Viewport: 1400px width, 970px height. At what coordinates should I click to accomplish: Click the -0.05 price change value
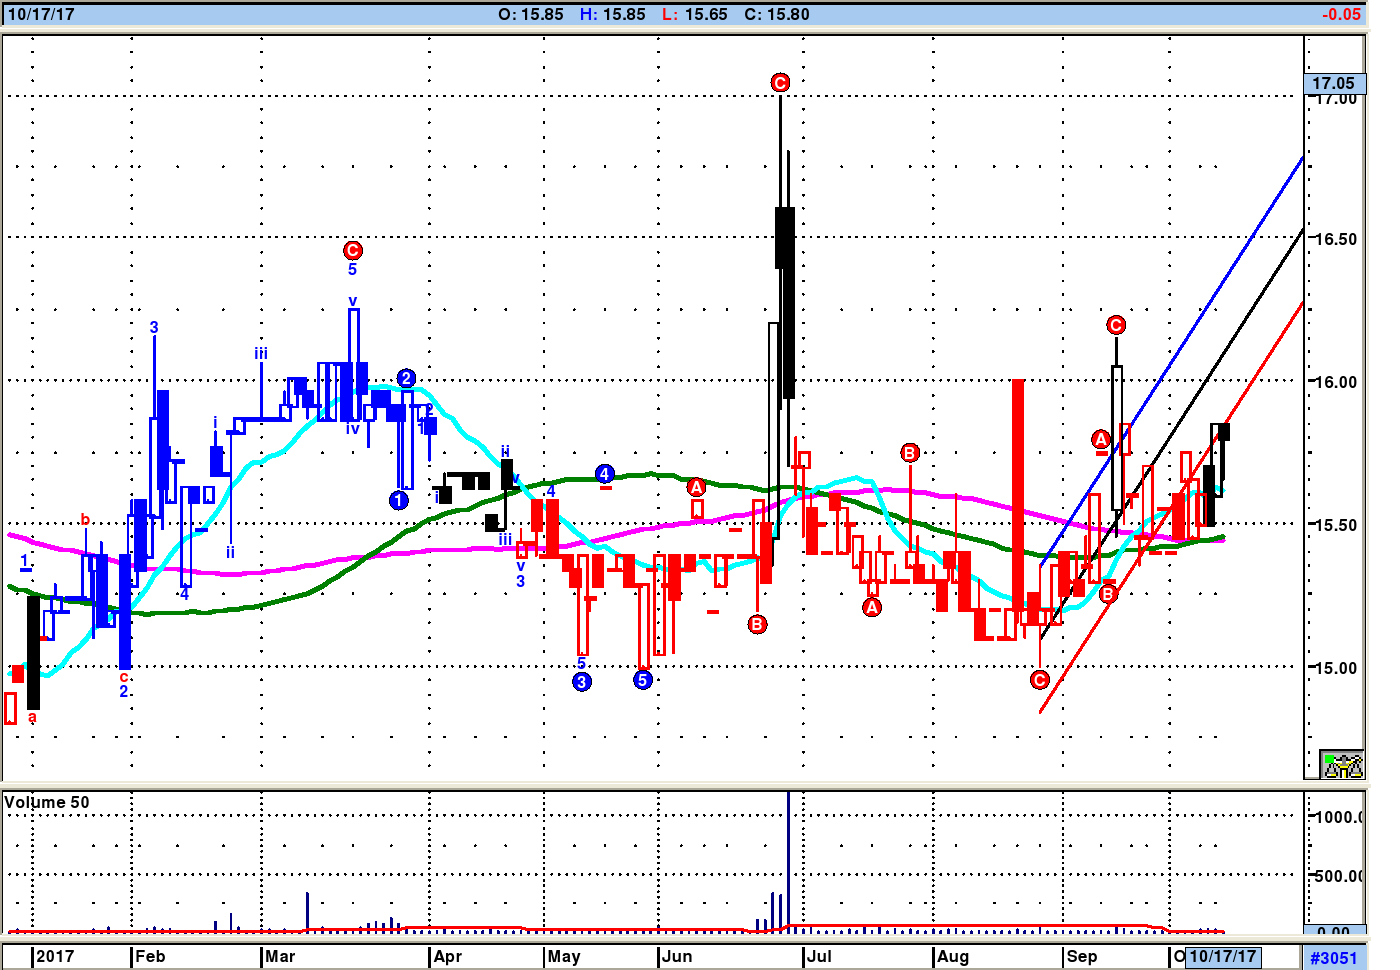click(1340, 14)
